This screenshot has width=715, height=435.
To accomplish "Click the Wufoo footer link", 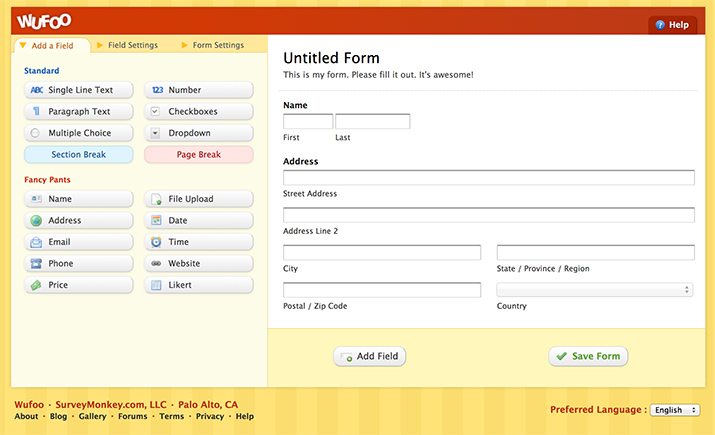I will tap(29, 405).
